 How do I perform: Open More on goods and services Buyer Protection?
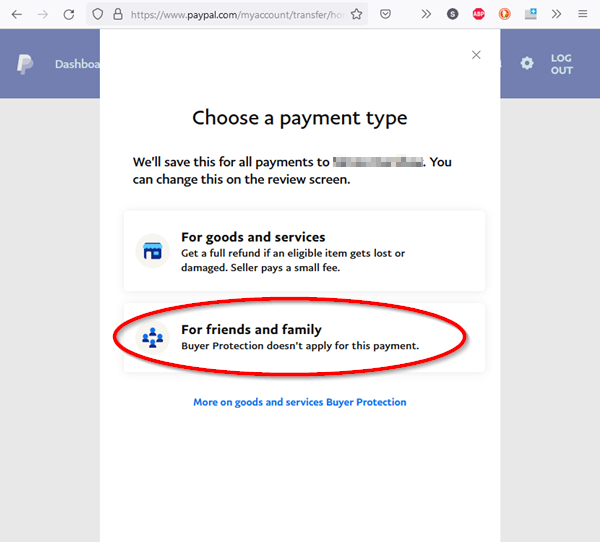tap(300, 402)
